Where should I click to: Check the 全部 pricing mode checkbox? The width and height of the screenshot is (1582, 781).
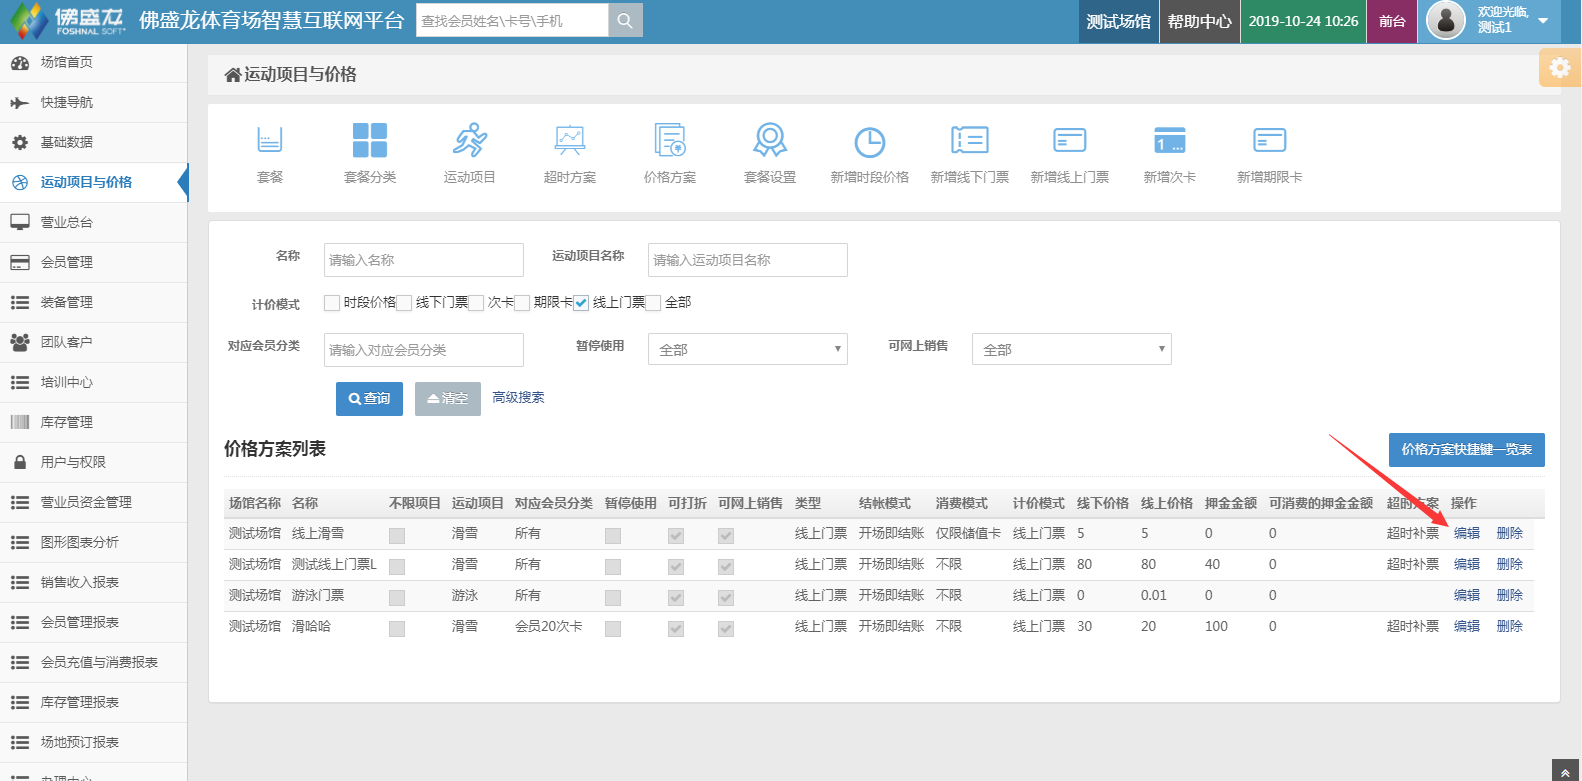653,303
